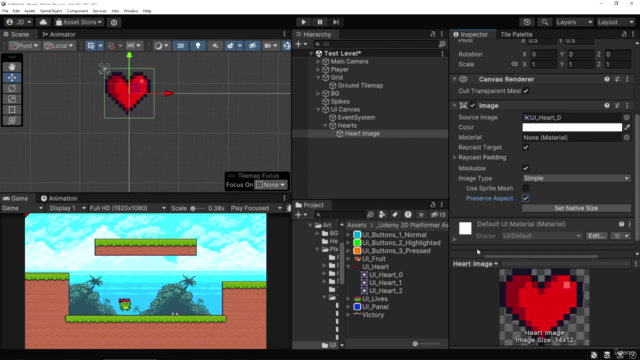The height and width of the screenshot is (360, 640).
Task: Click the Set Native Size button
Action: (x=576, y=208)
